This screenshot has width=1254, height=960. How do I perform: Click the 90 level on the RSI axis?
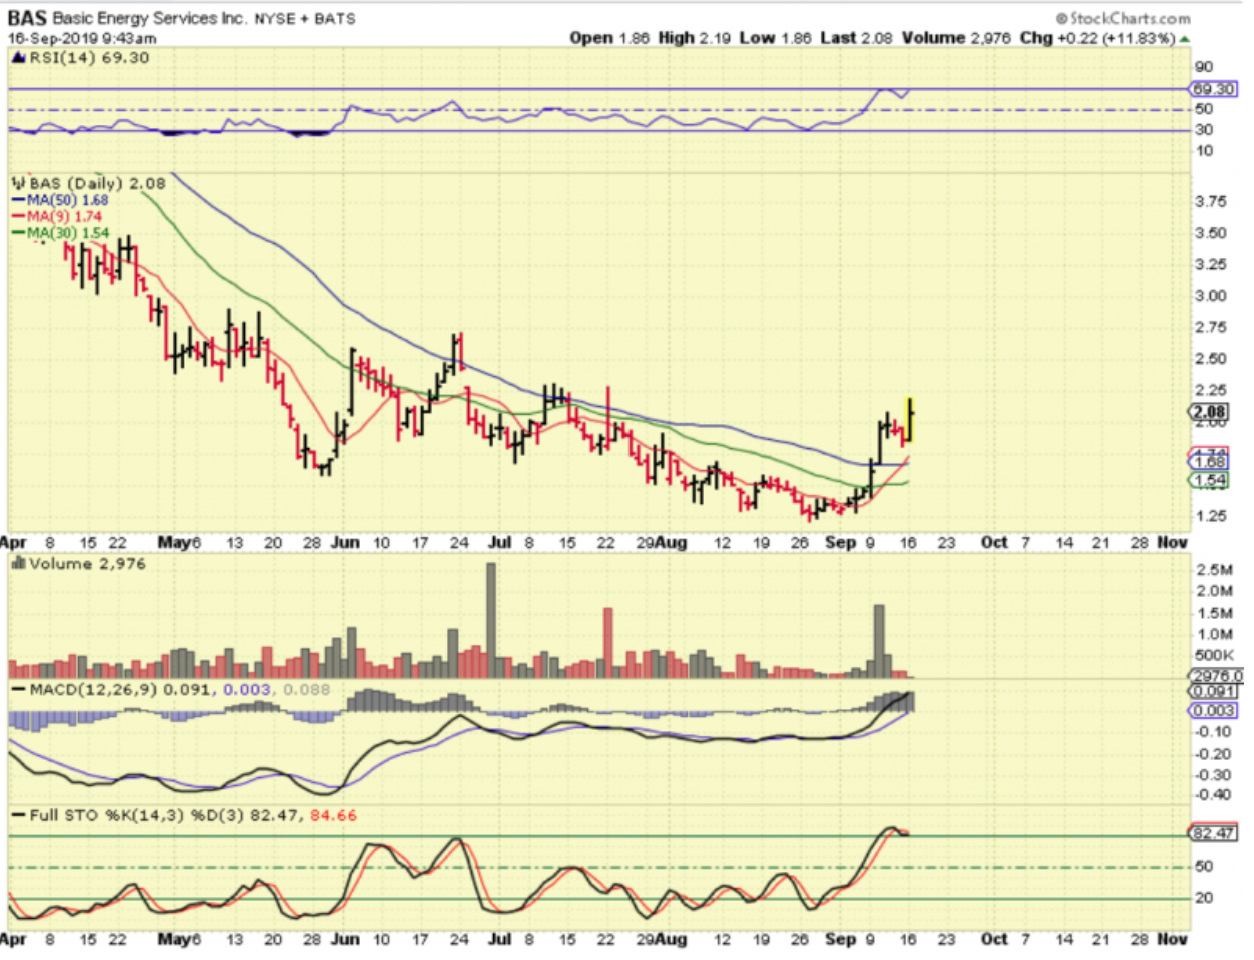click(x=1203, y=67)
